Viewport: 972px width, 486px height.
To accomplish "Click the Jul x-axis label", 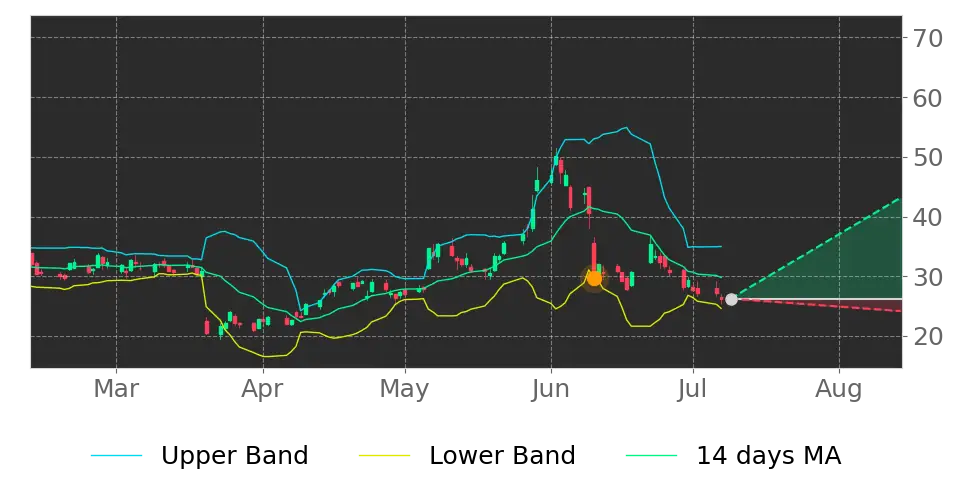I will [692, 389].
